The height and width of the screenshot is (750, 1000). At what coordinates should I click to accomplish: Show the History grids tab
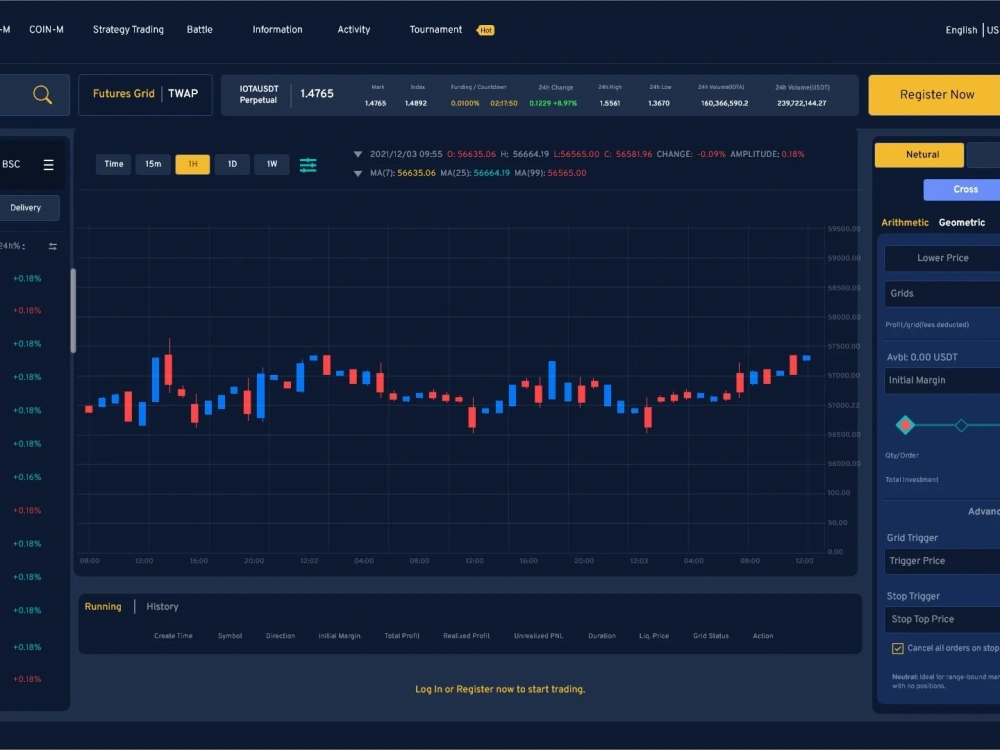click(x=162, y=607)
